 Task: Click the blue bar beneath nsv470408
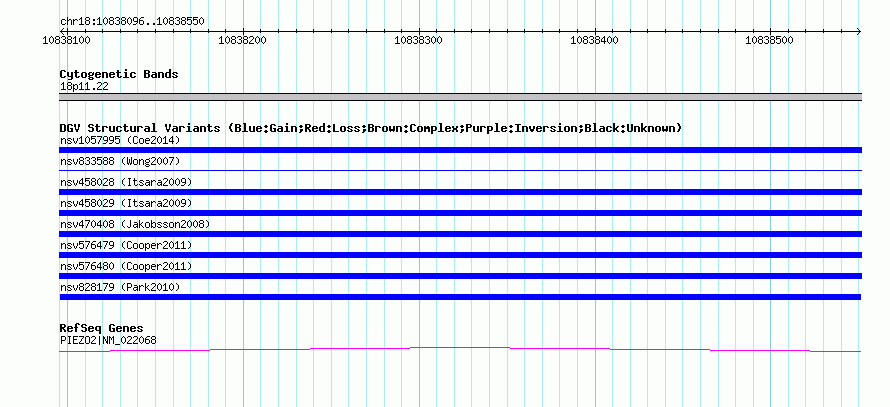click(460, 234)
